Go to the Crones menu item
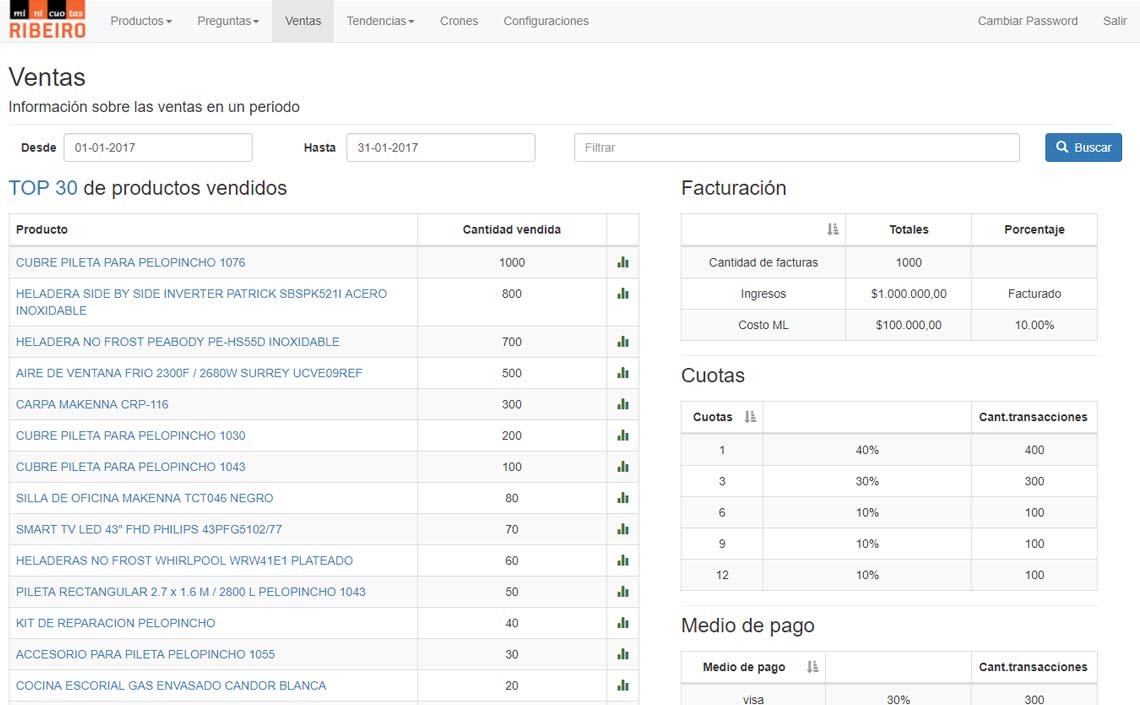The image size is (1140, 705). (x=459, y=21)
